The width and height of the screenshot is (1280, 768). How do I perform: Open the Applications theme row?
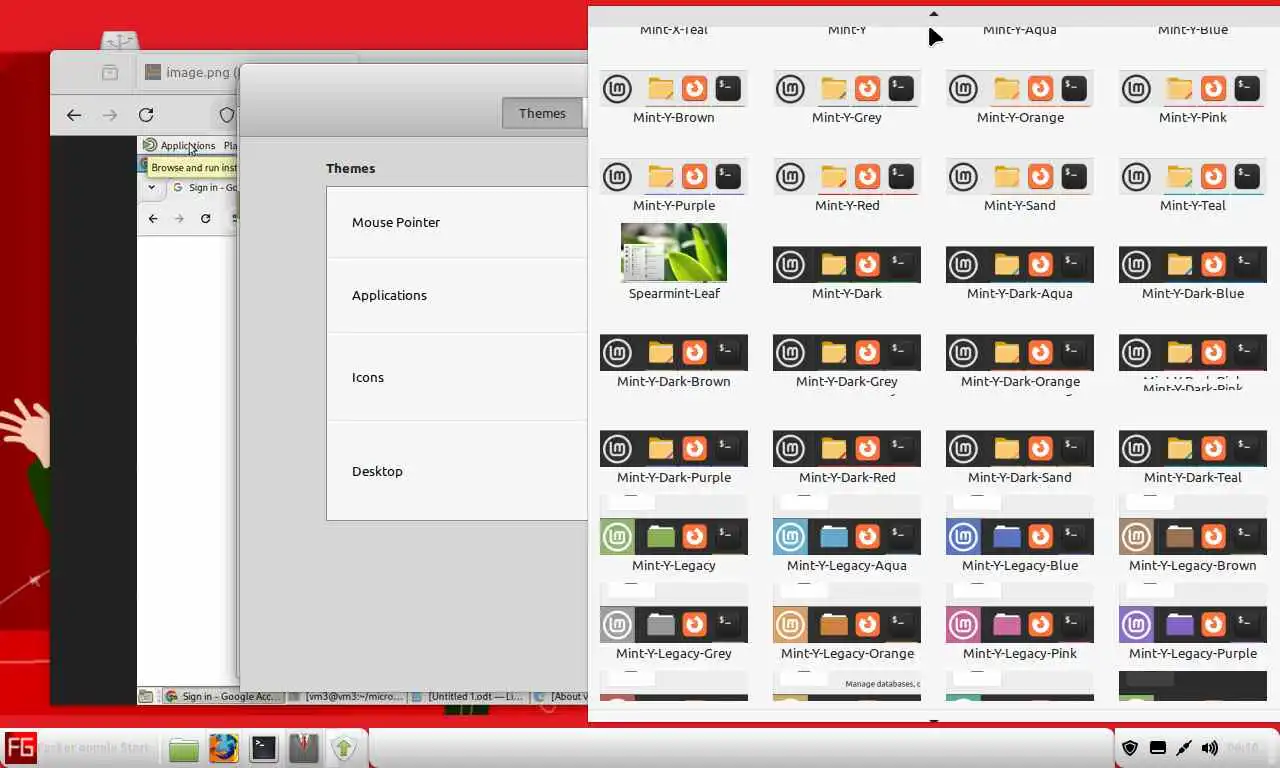(457, 295)
